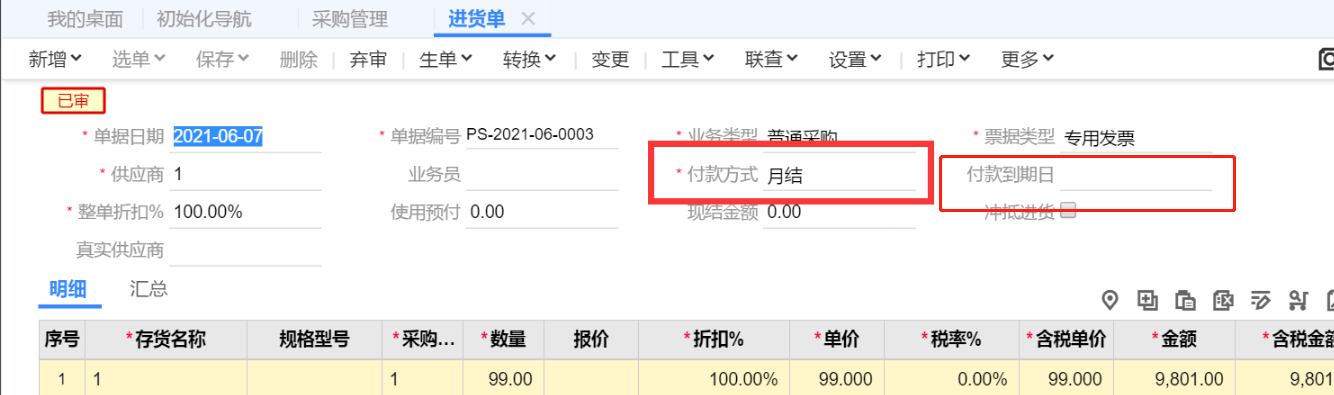Expand the 生单 dropdown
Viewport: 1334px width, 395px height.
tap(446, 60)
